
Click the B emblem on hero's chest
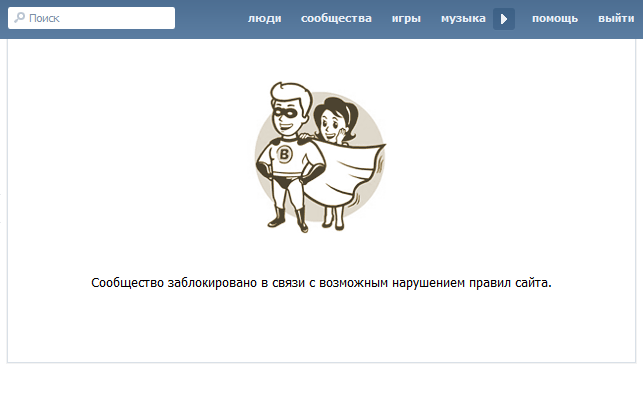[284, 154]
